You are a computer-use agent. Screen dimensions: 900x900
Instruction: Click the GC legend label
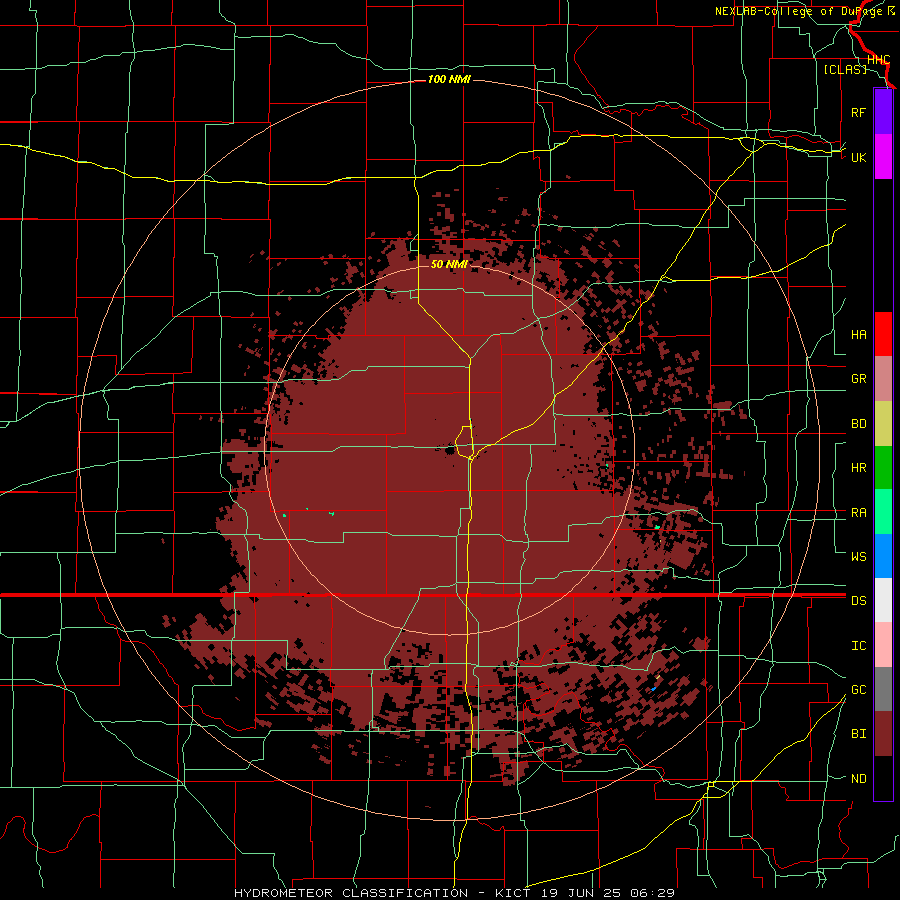(x=858, y=689)
